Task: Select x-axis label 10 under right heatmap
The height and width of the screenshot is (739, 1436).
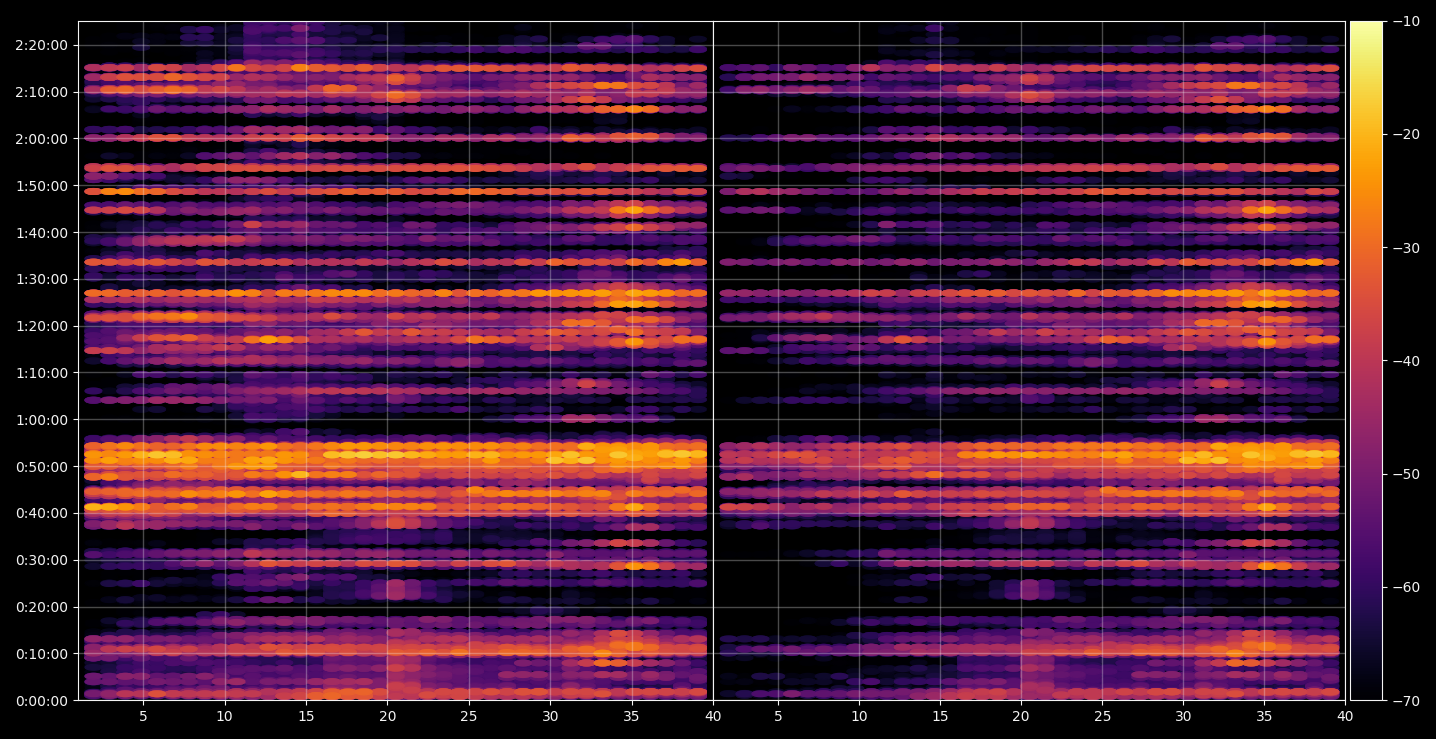Action: point(859,717)
